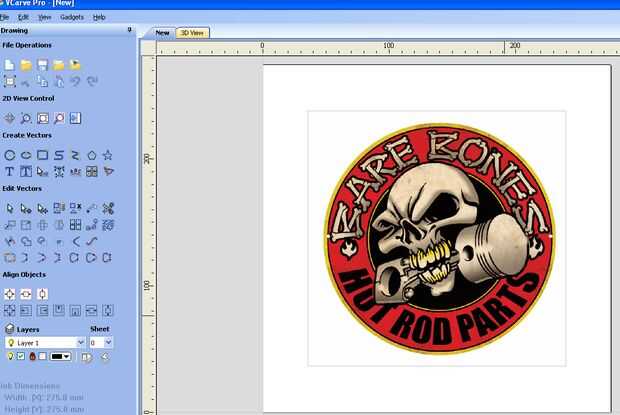Open the Trace Bitmap bird icon
Image resolution: width=620 pixels, height=415 pixels.
(108, 172)
